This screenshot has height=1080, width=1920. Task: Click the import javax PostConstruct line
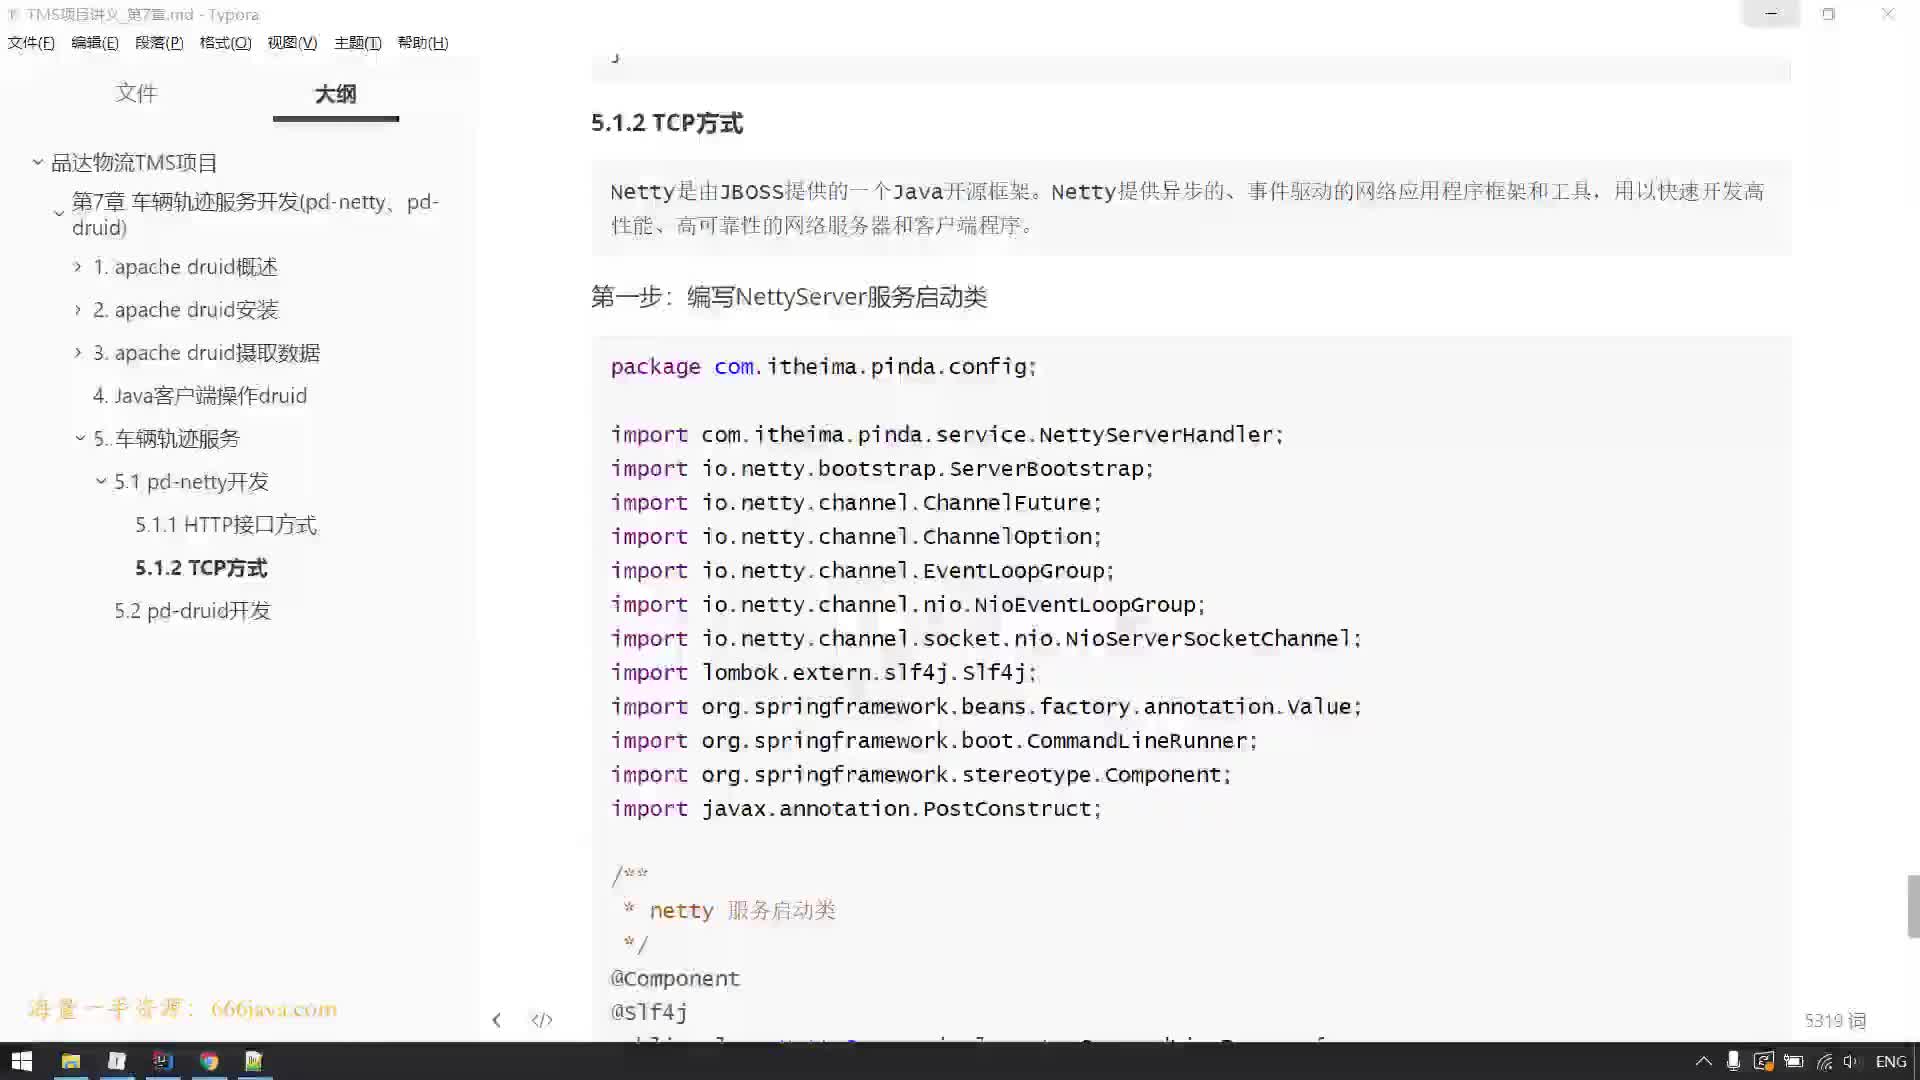pyautogui.click(x=856, y=809)
